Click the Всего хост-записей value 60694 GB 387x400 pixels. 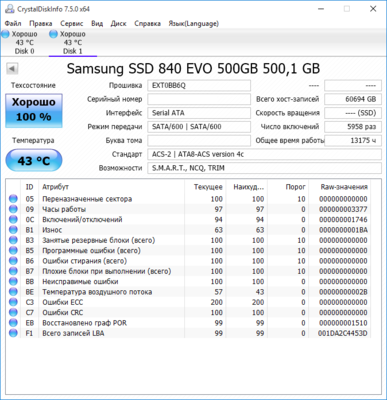[353, 99]
